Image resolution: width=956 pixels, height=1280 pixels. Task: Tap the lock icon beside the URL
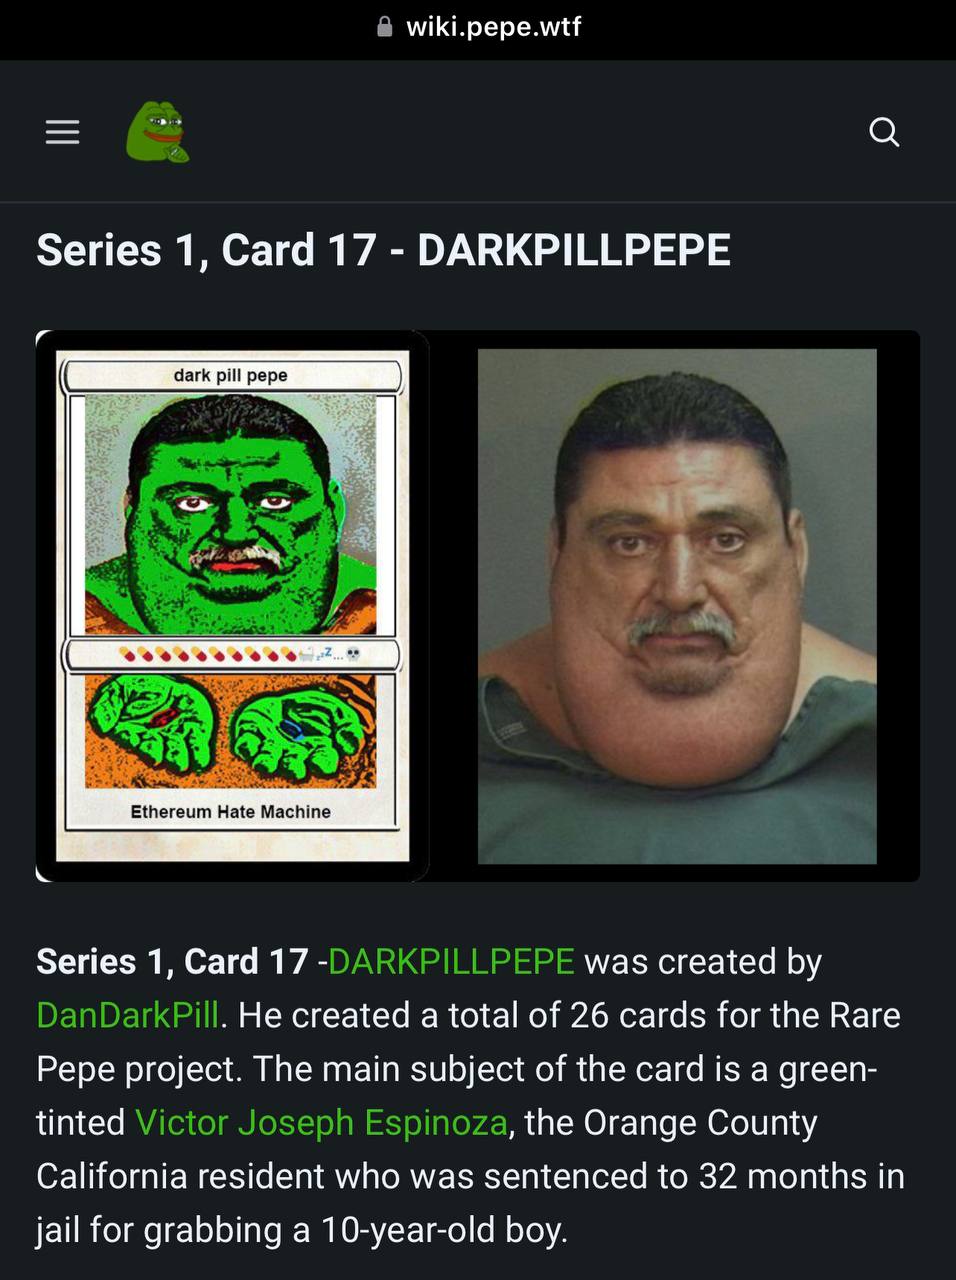385,27
